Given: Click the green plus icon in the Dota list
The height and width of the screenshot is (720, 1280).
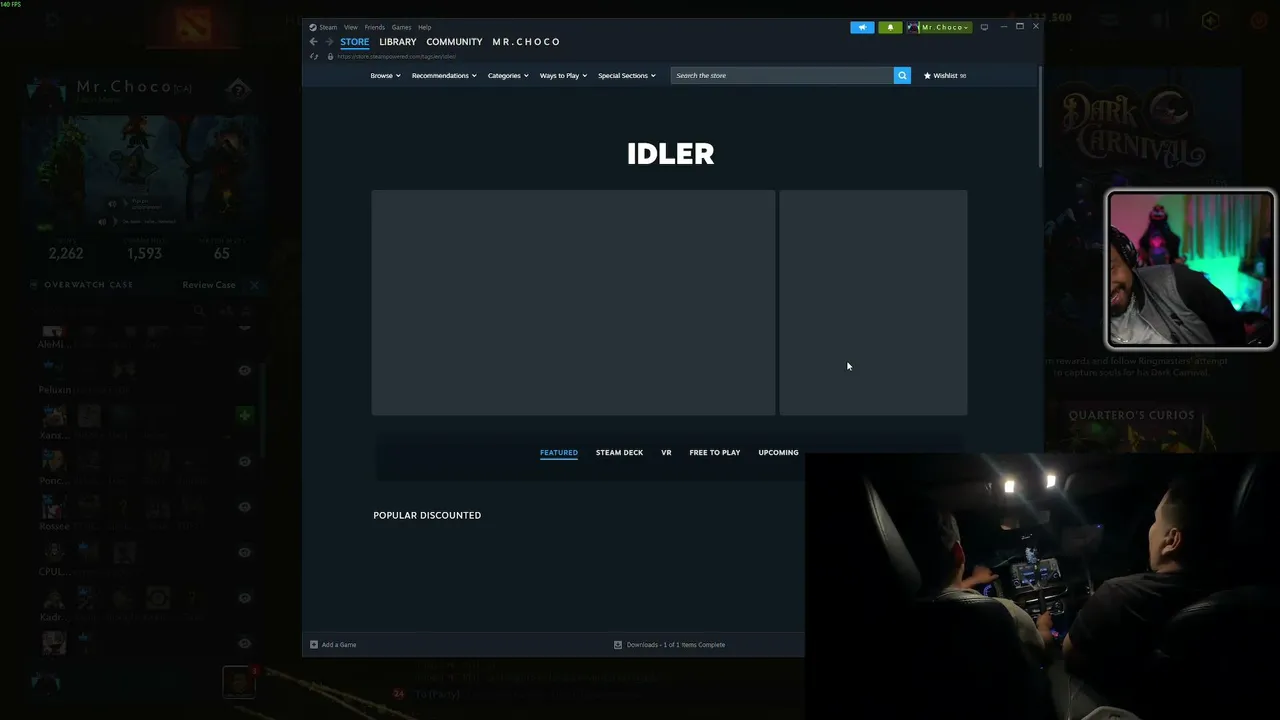Looking at the screenshot, I should pos(244,415).
